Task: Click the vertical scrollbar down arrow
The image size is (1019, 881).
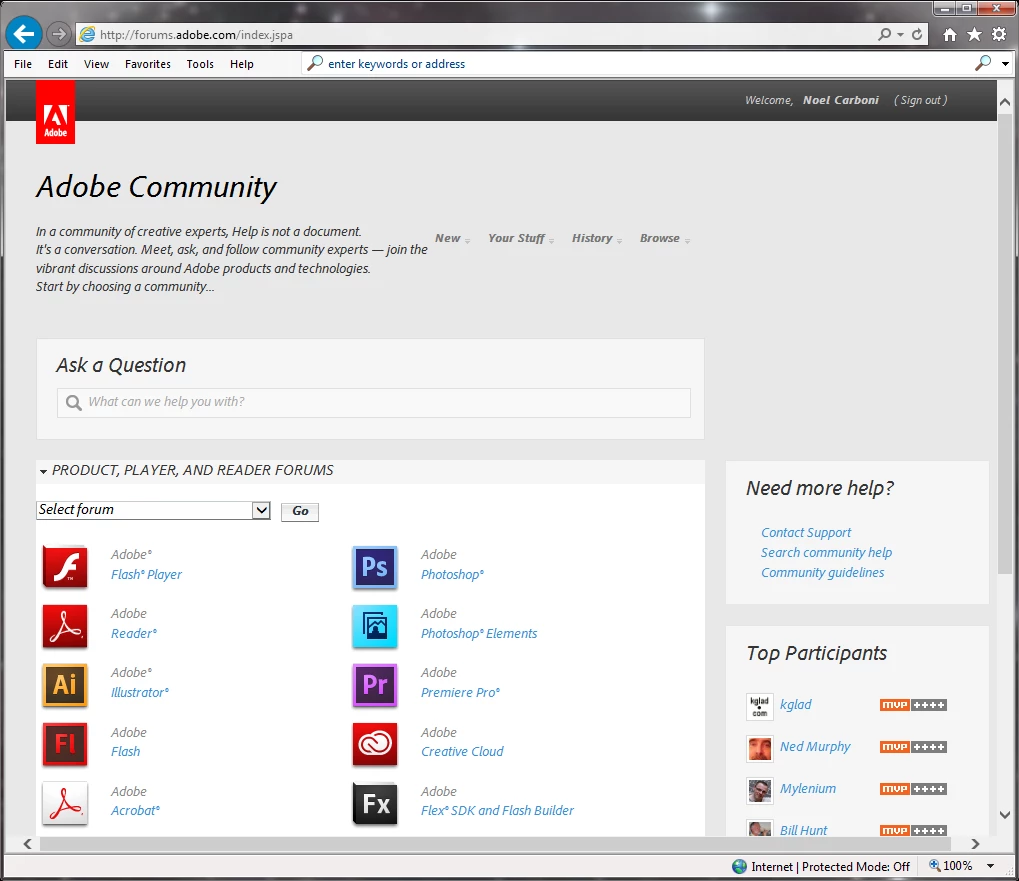Action: point(1005,815)
